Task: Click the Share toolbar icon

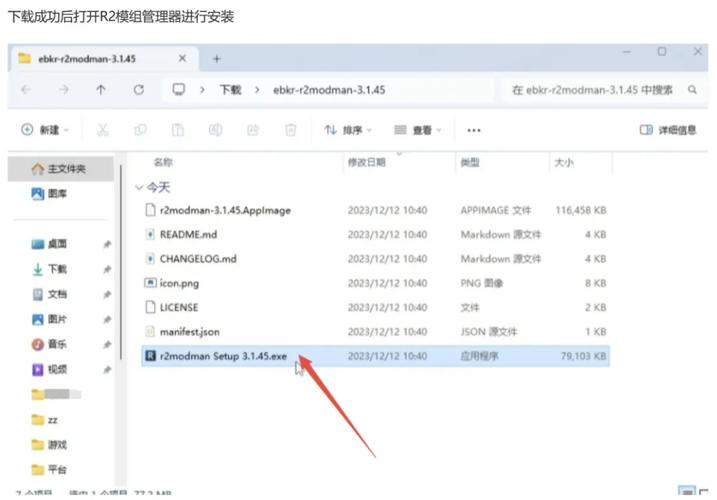Action: click(x=253, y=130)
